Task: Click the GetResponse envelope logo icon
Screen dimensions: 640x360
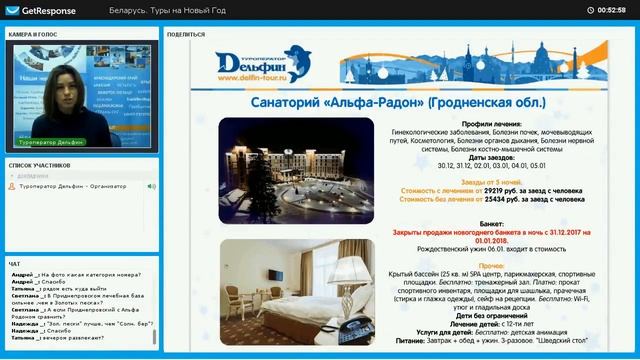Action: tap(12, 10)
